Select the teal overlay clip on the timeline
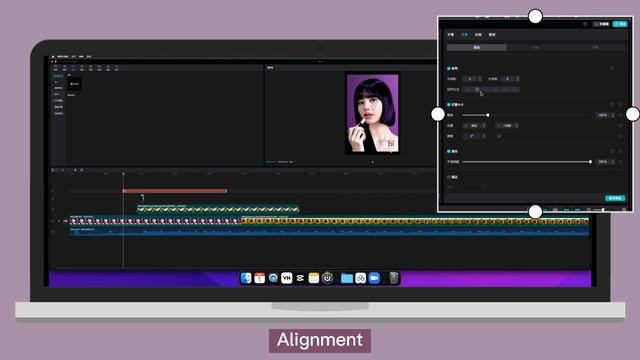Image resolution: width=640 pixels, height=360 pixels. 218,209
